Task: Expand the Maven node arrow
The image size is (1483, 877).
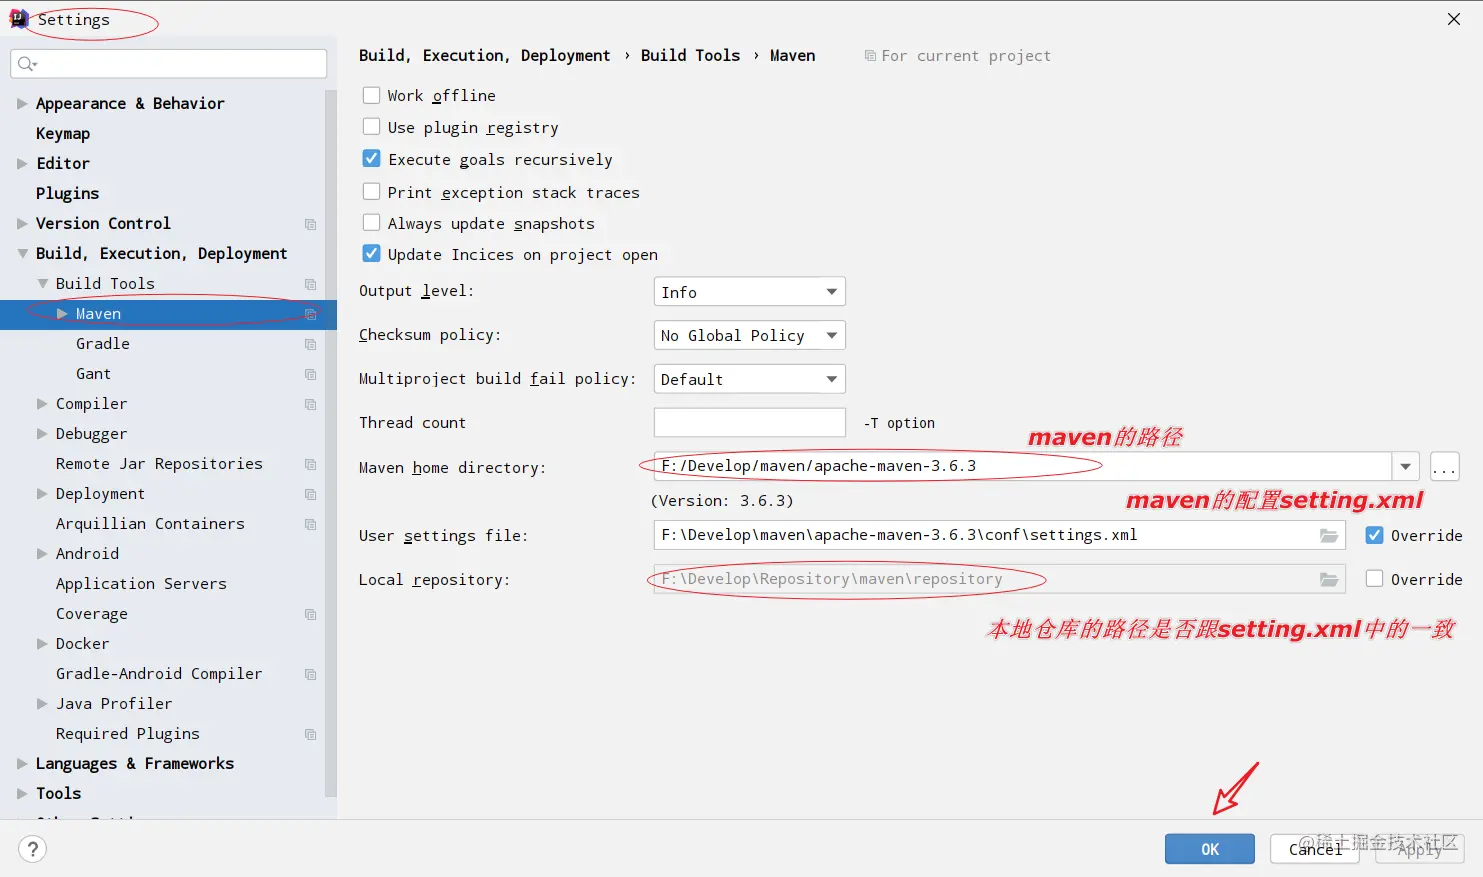Action: point(62,314)
